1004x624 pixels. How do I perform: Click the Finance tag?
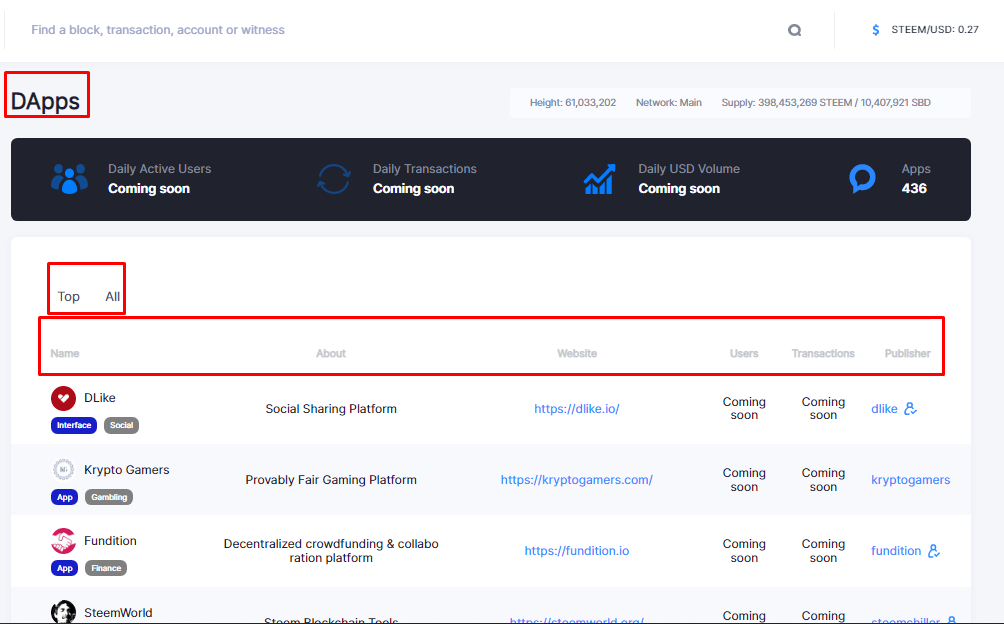click(x=106, y=568)
